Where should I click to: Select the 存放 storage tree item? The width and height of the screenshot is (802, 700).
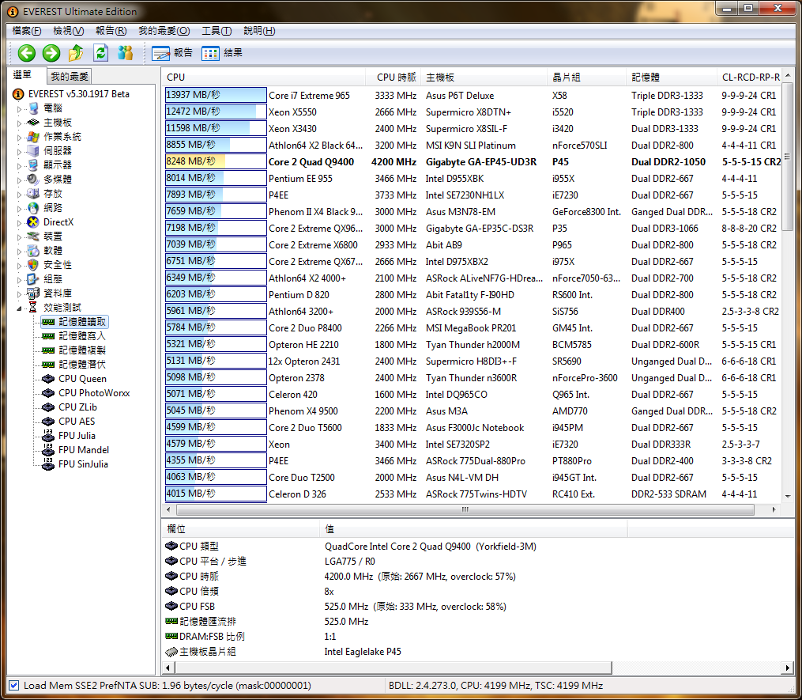tap(53, 194)
